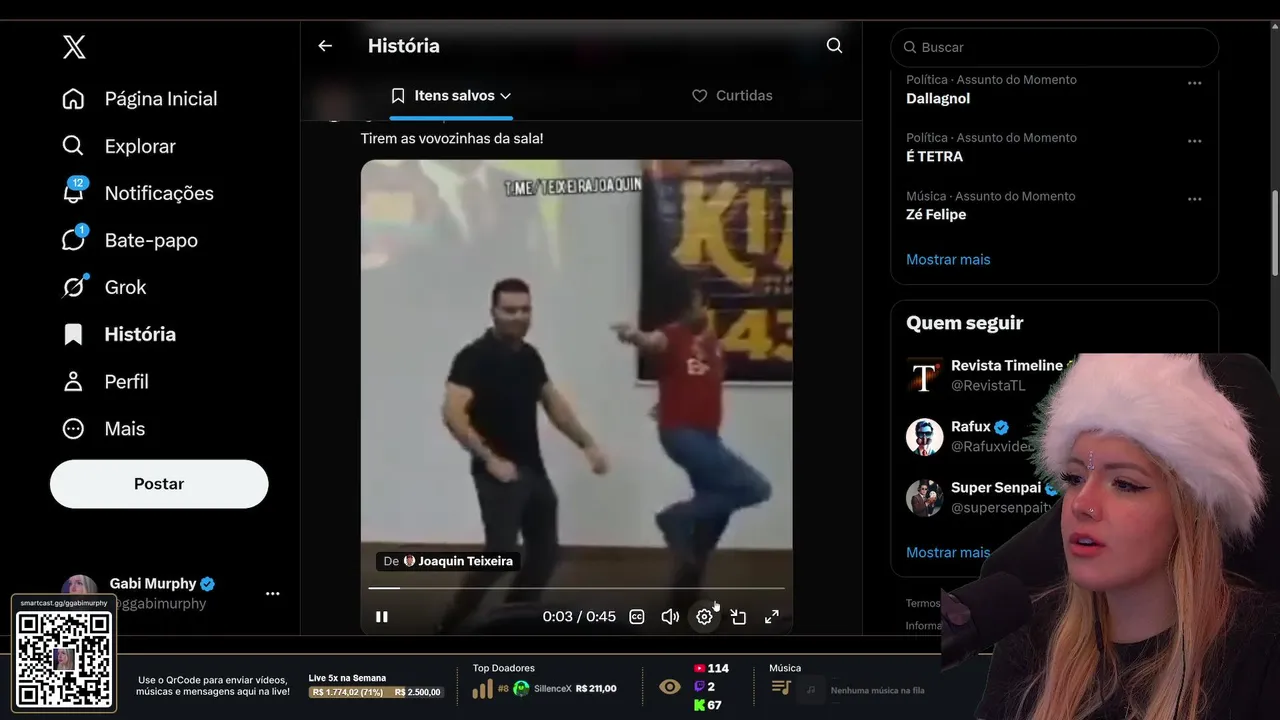Click the video progress bar

pyautogui.click(x=576, y=588)
